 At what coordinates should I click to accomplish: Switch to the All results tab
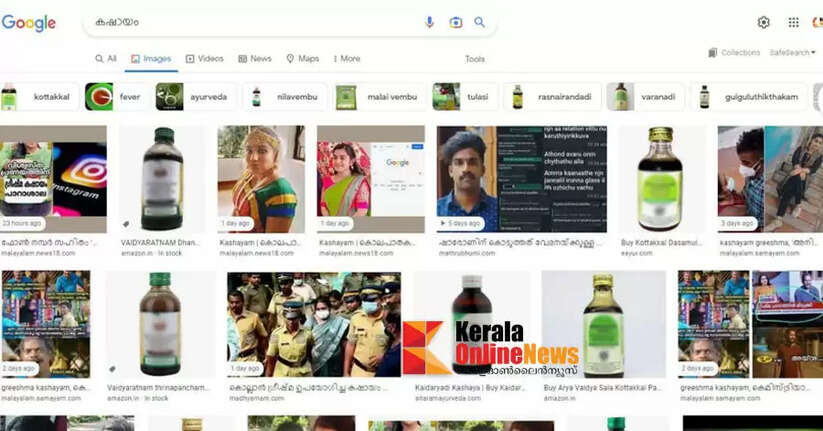[106, 59]
